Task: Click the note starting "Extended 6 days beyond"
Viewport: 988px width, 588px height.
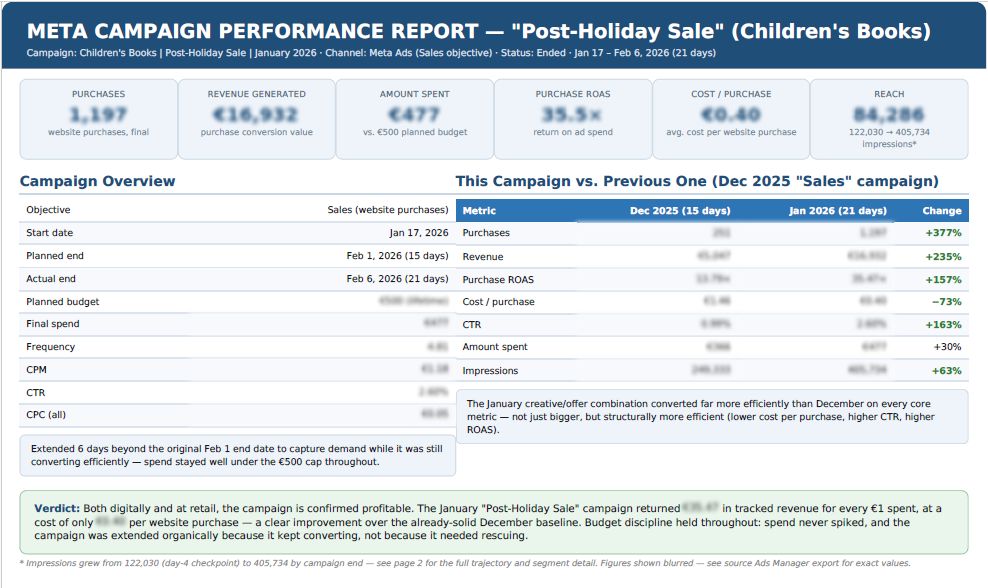Action: (237, 455)
